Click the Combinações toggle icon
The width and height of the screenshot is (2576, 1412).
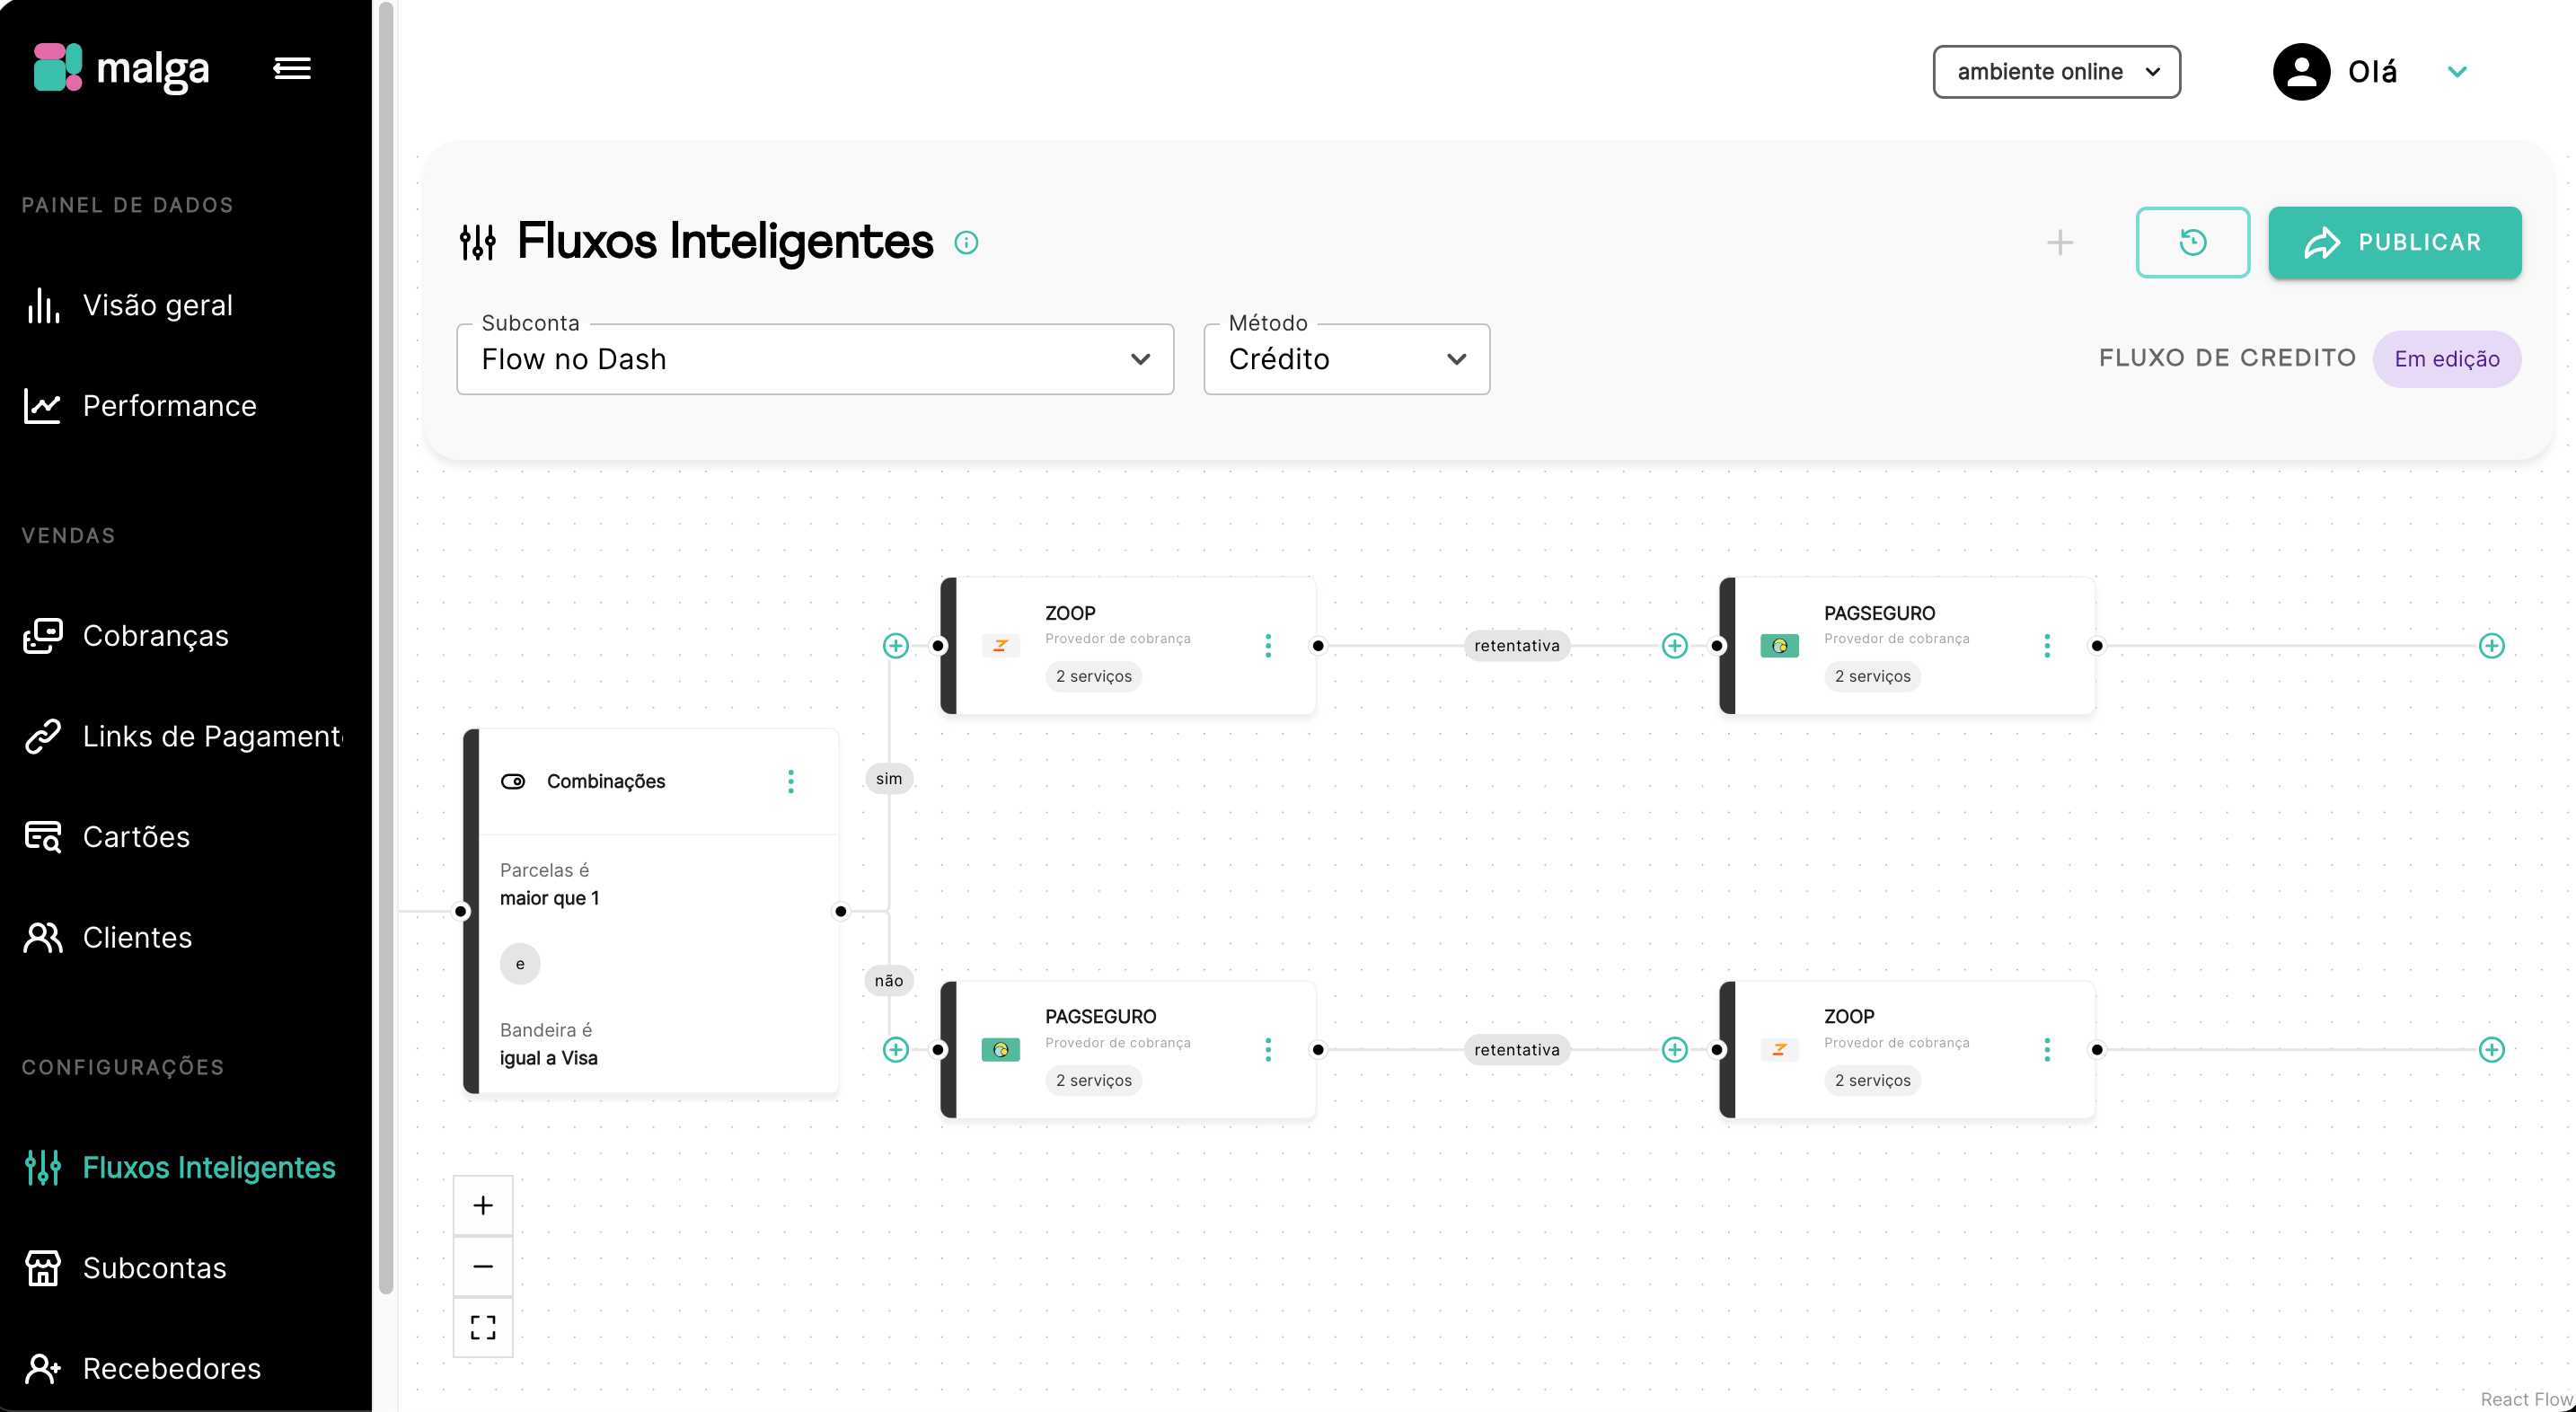pos(513,781)
